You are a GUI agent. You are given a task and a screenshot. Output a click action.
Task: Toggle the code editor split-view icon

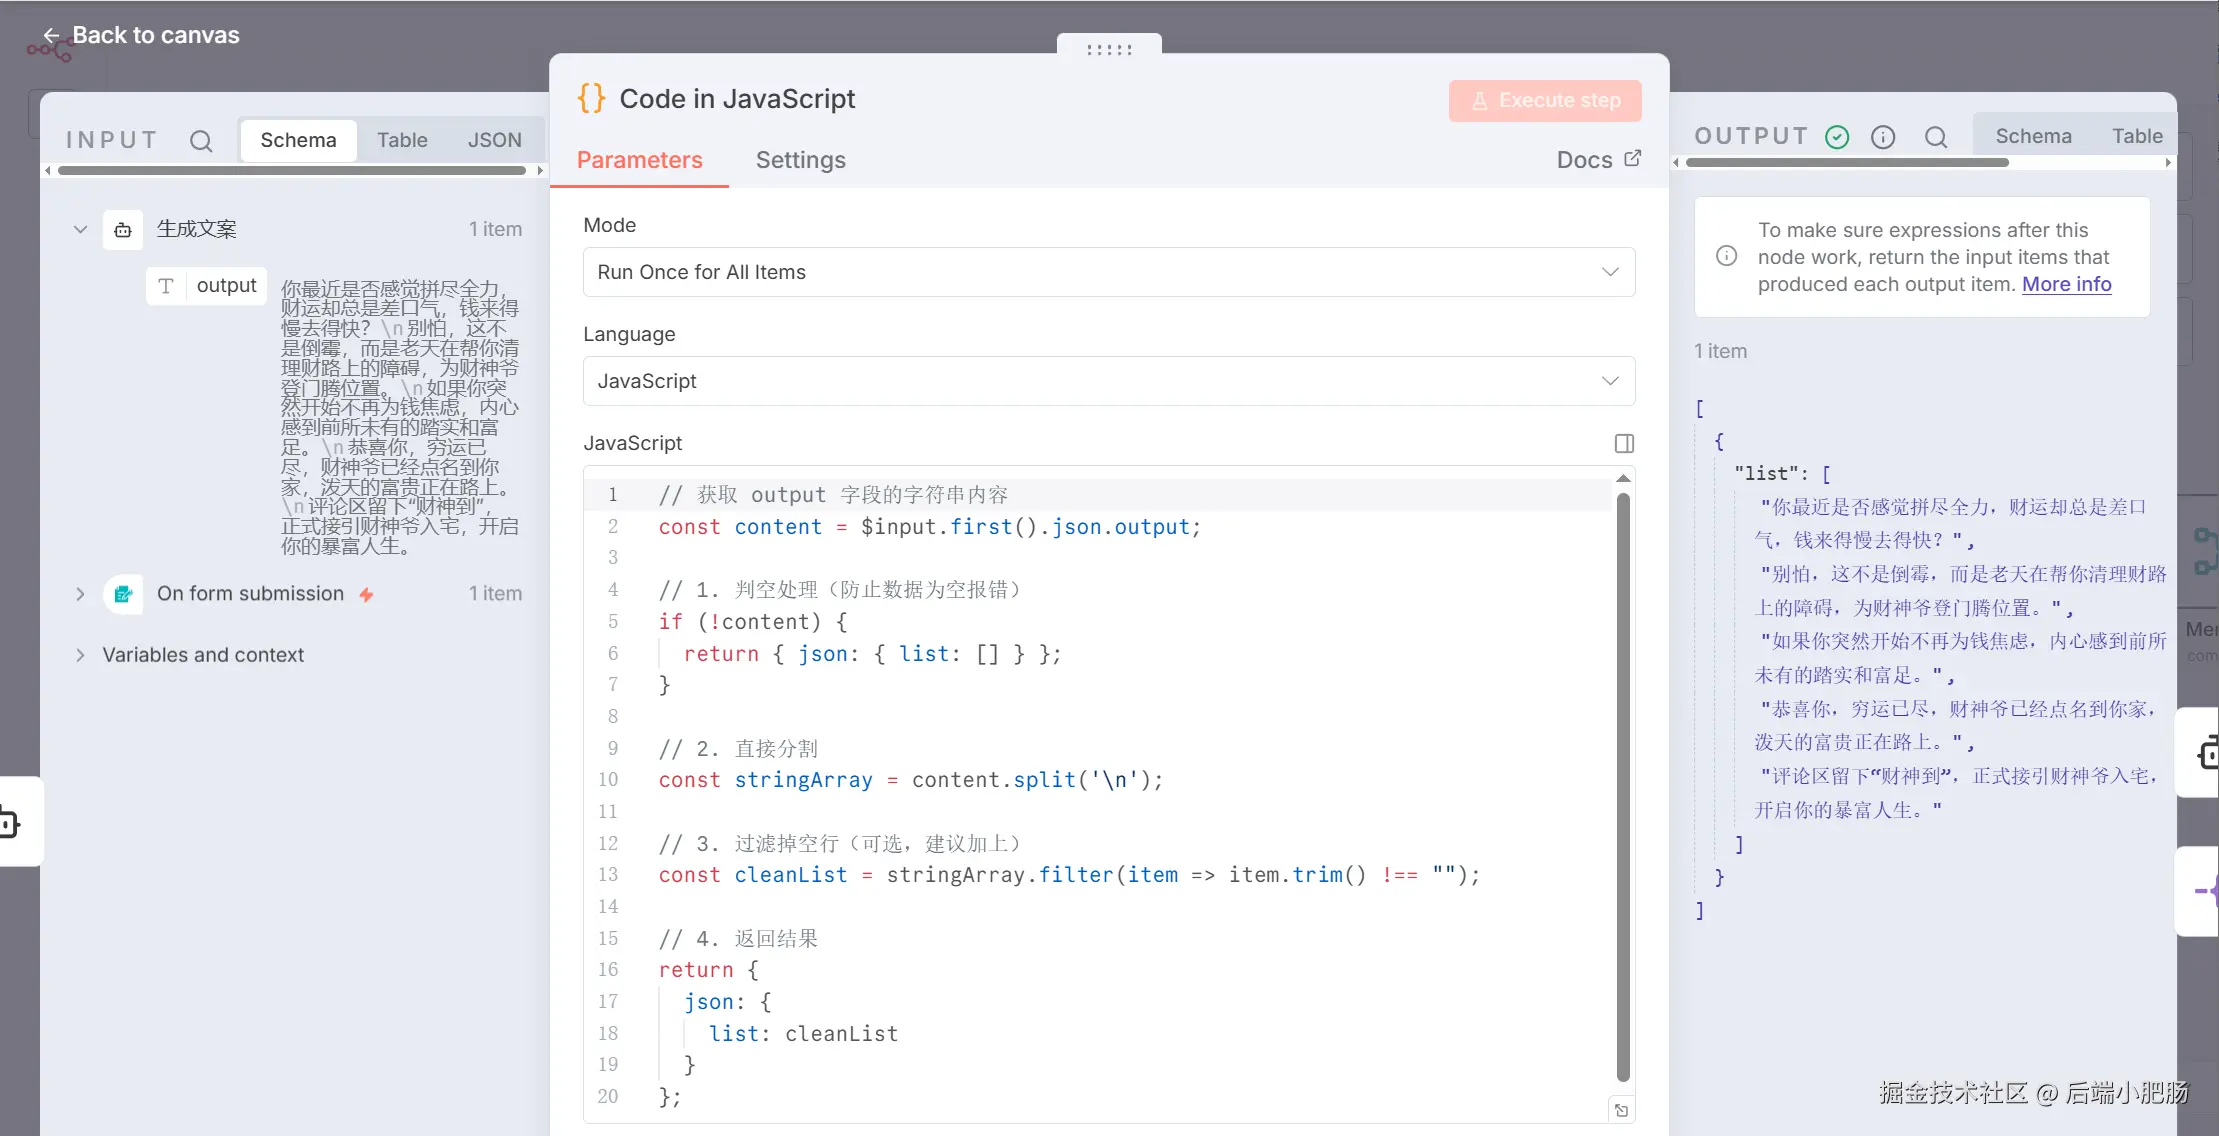(x=1624, y=443)
